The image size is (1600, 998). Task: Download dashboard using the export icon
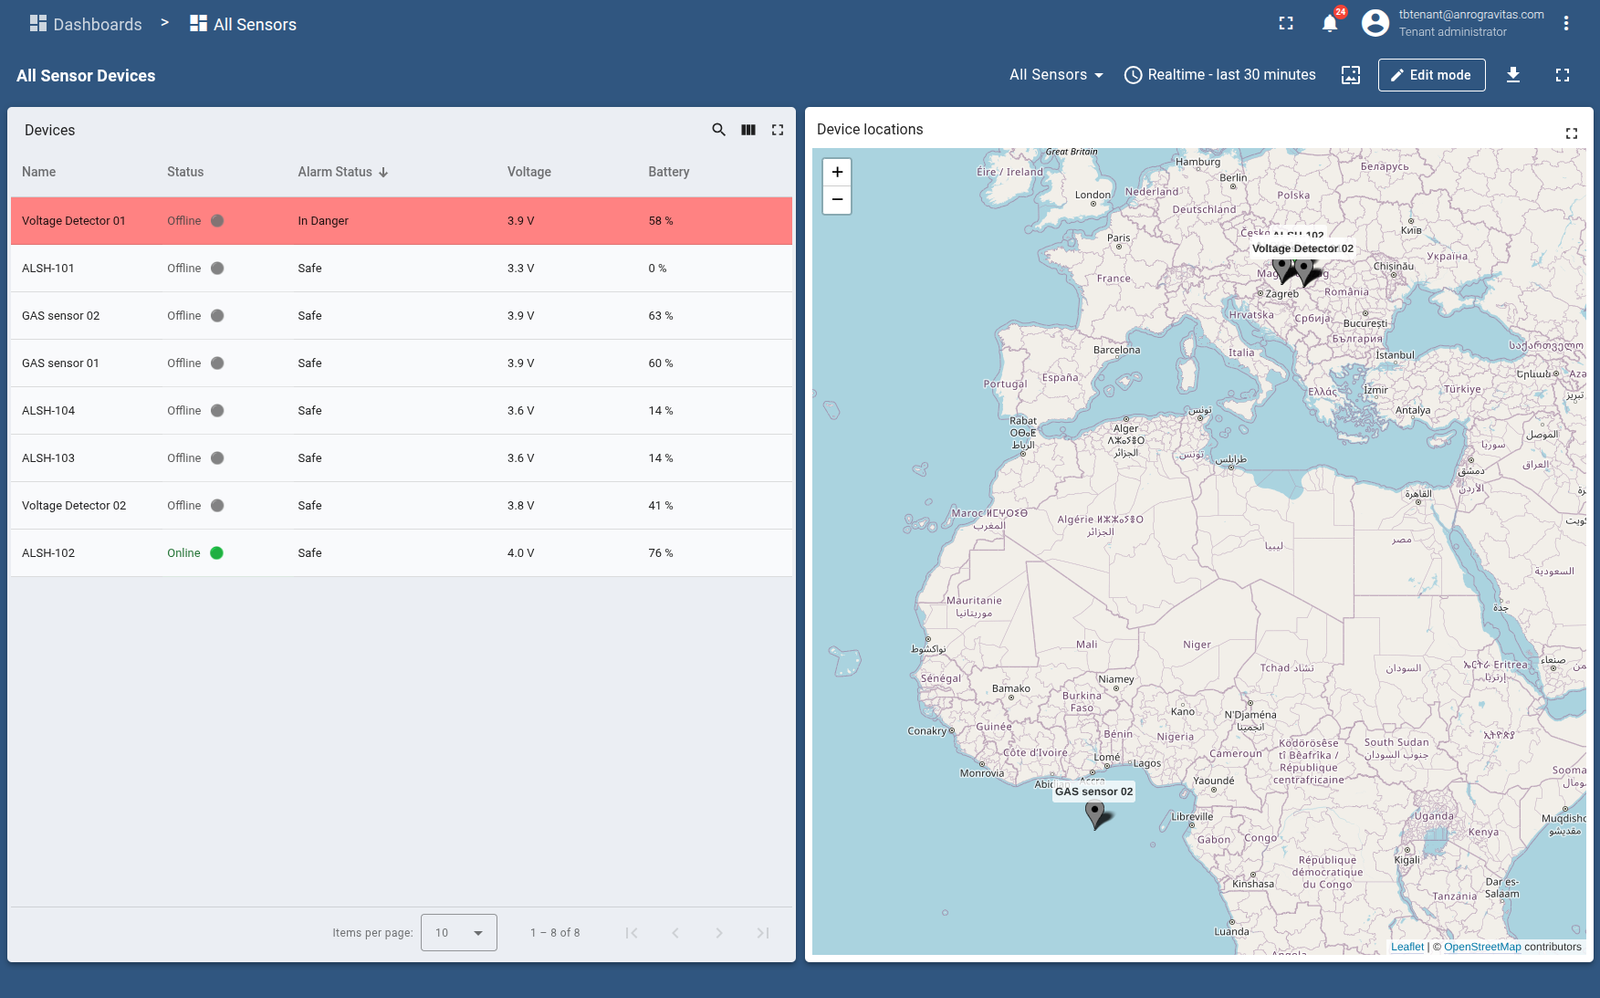pyautogui.click(x=1513, y=75)
